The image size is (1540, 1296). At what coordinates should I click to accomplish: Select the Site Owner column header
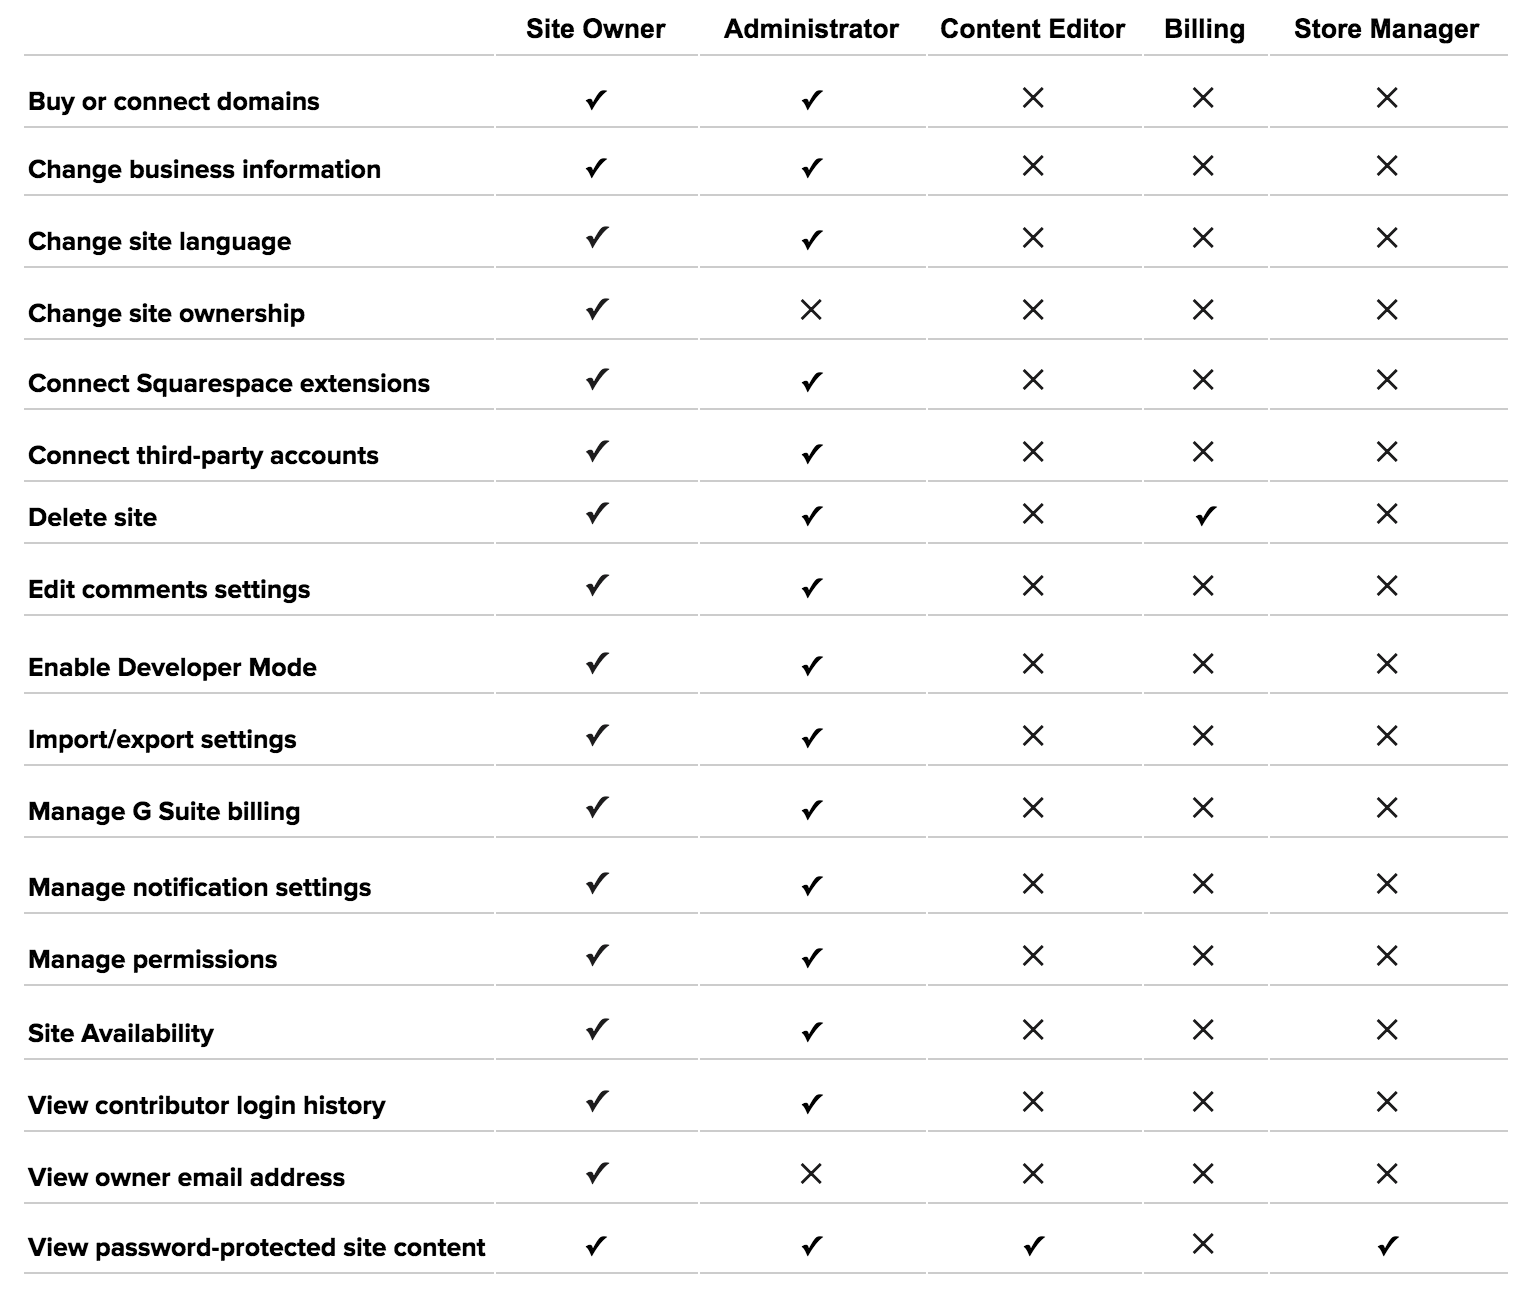coord(596,29)
